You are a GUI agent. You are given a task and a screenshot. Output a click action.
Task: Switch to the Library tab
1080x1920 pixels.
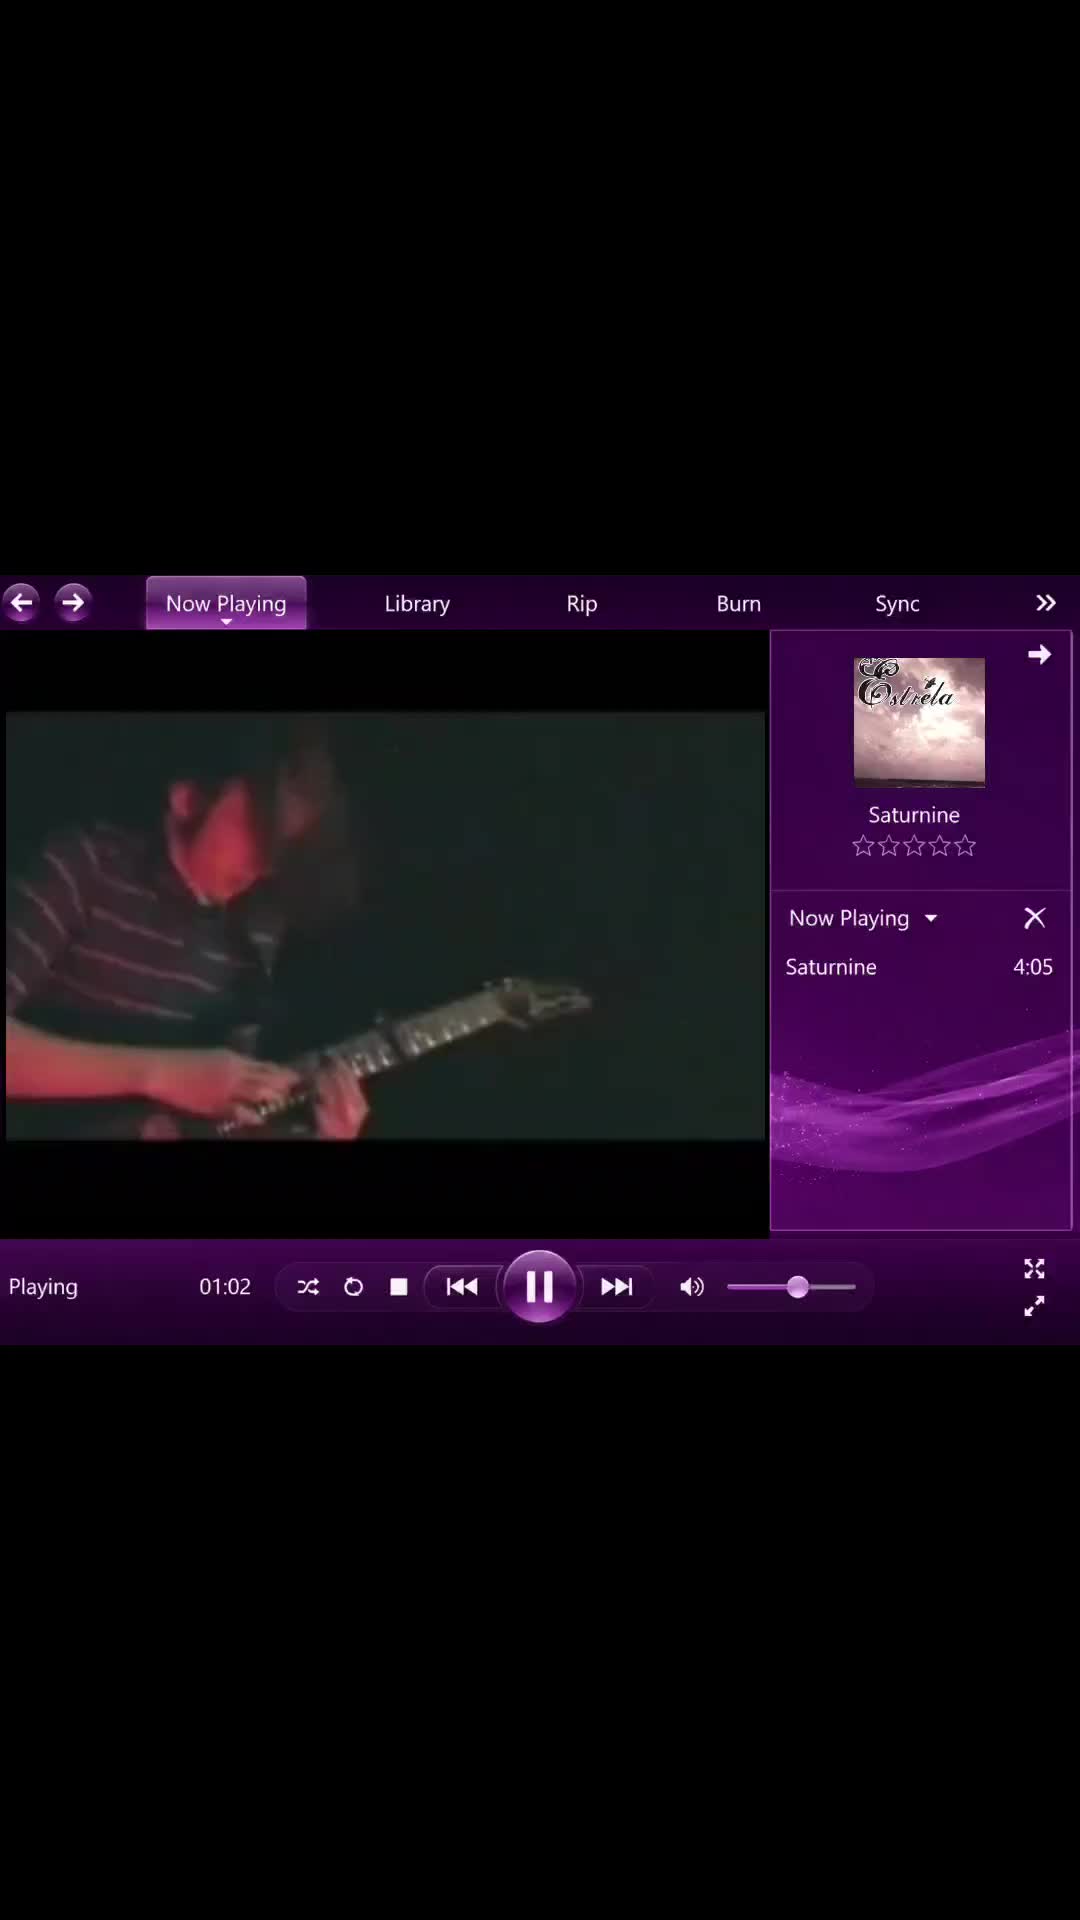pos(417,603)
